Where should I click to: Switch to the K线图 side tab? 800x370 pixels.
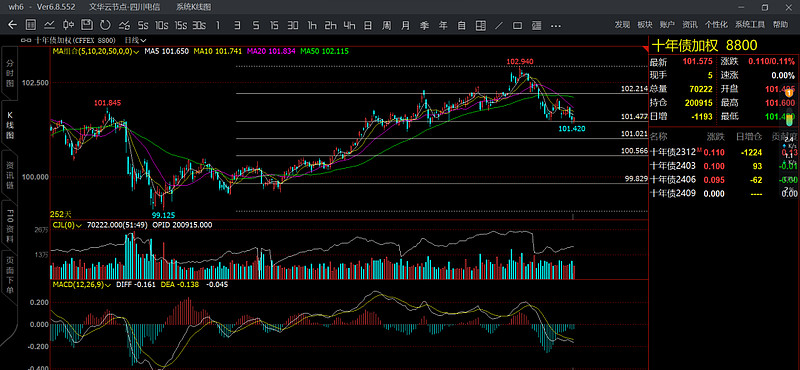click(x=9, y=125)
